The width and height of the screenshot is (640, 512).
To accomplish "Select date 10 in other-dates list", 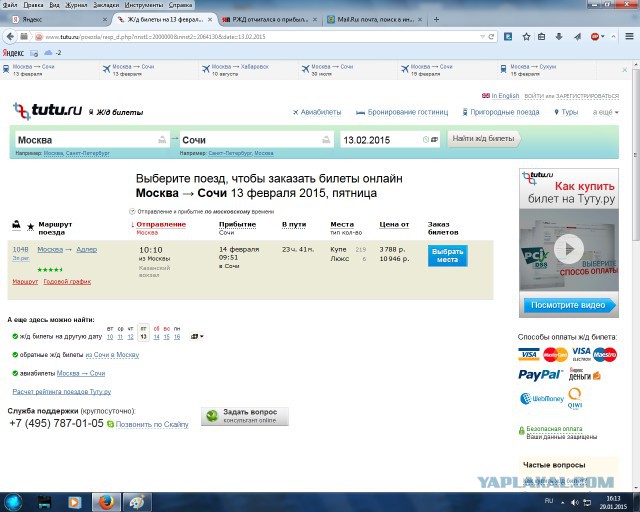I will tap(110, 337).
